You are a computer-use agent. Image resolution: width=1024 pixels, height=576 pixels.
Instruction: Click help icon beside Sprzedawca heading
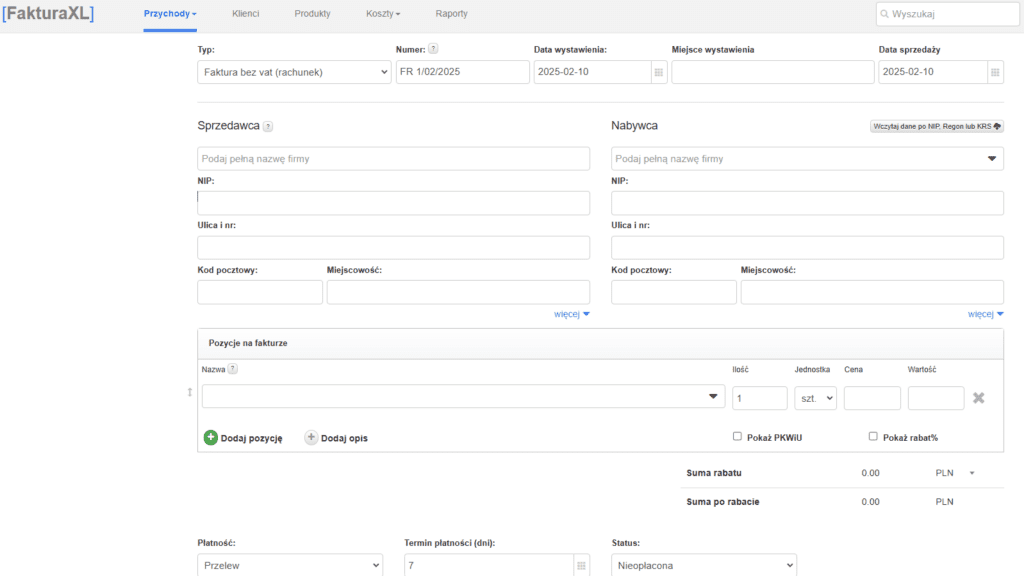click(x=268, y=127)
